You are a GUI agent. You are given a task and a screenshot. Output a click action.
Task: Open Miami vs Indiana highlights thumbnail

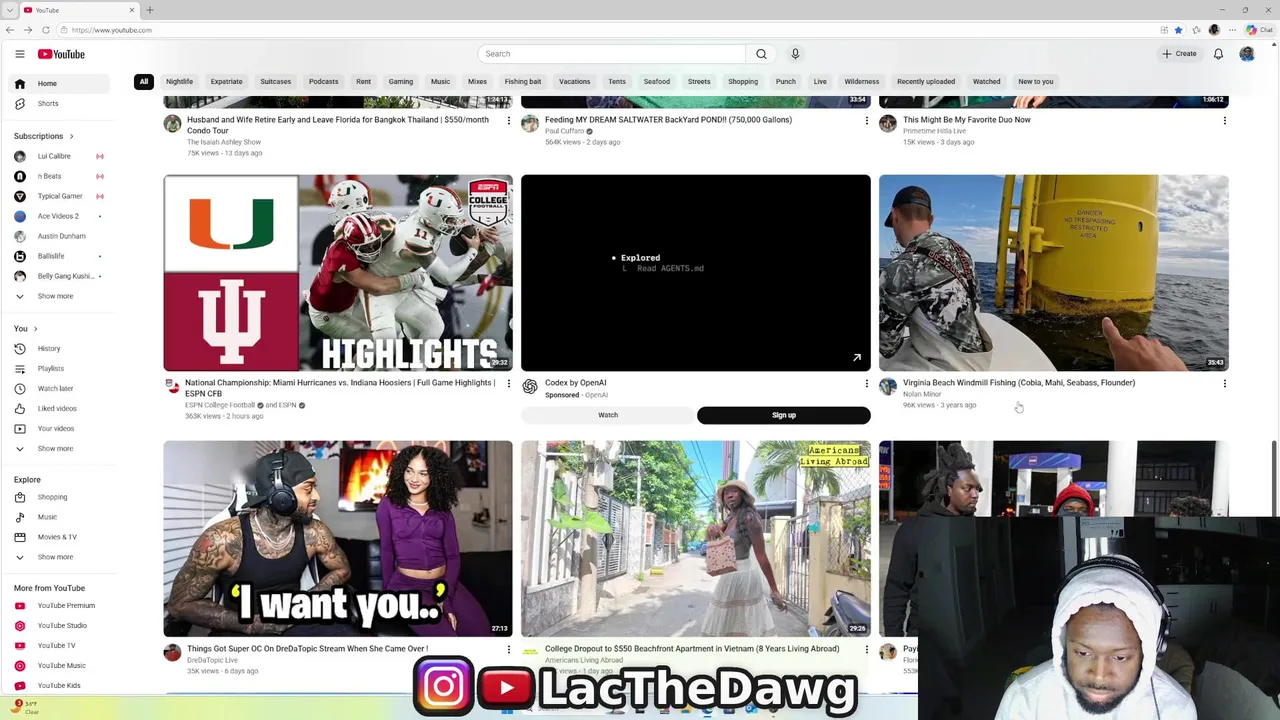click(x=338, y=273)
